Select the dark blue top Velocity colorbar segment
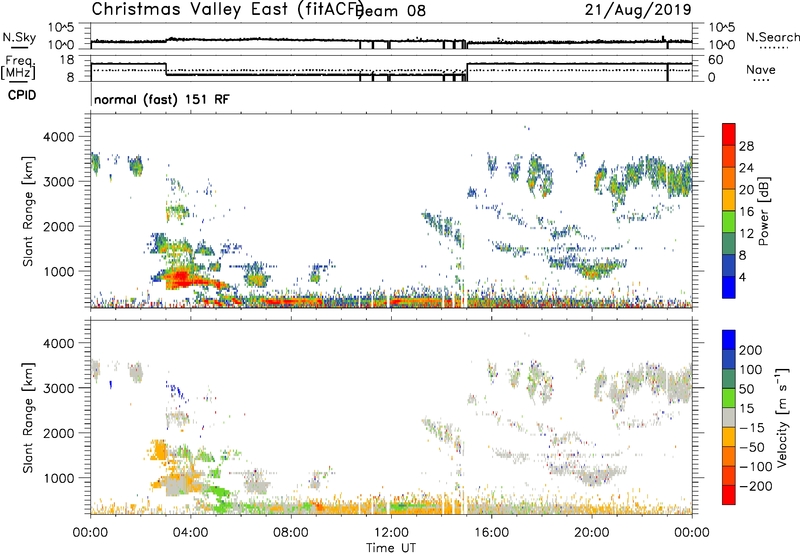Image resolution: width=800 pixels, height=554 pixels. pyautogui.click(x=729, y=340)
